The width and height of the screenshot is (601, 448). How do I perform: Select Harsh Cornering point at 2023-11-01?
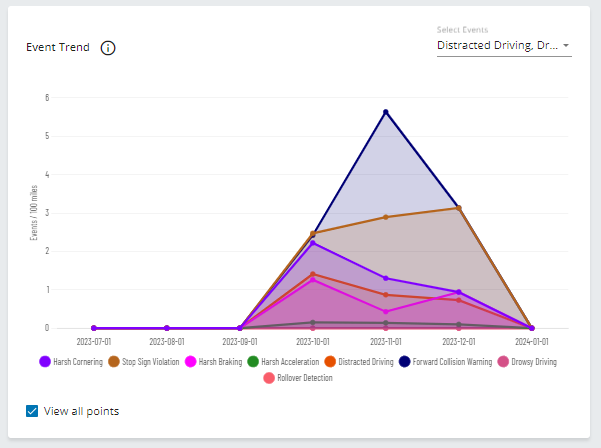click(x=386, y=278)
